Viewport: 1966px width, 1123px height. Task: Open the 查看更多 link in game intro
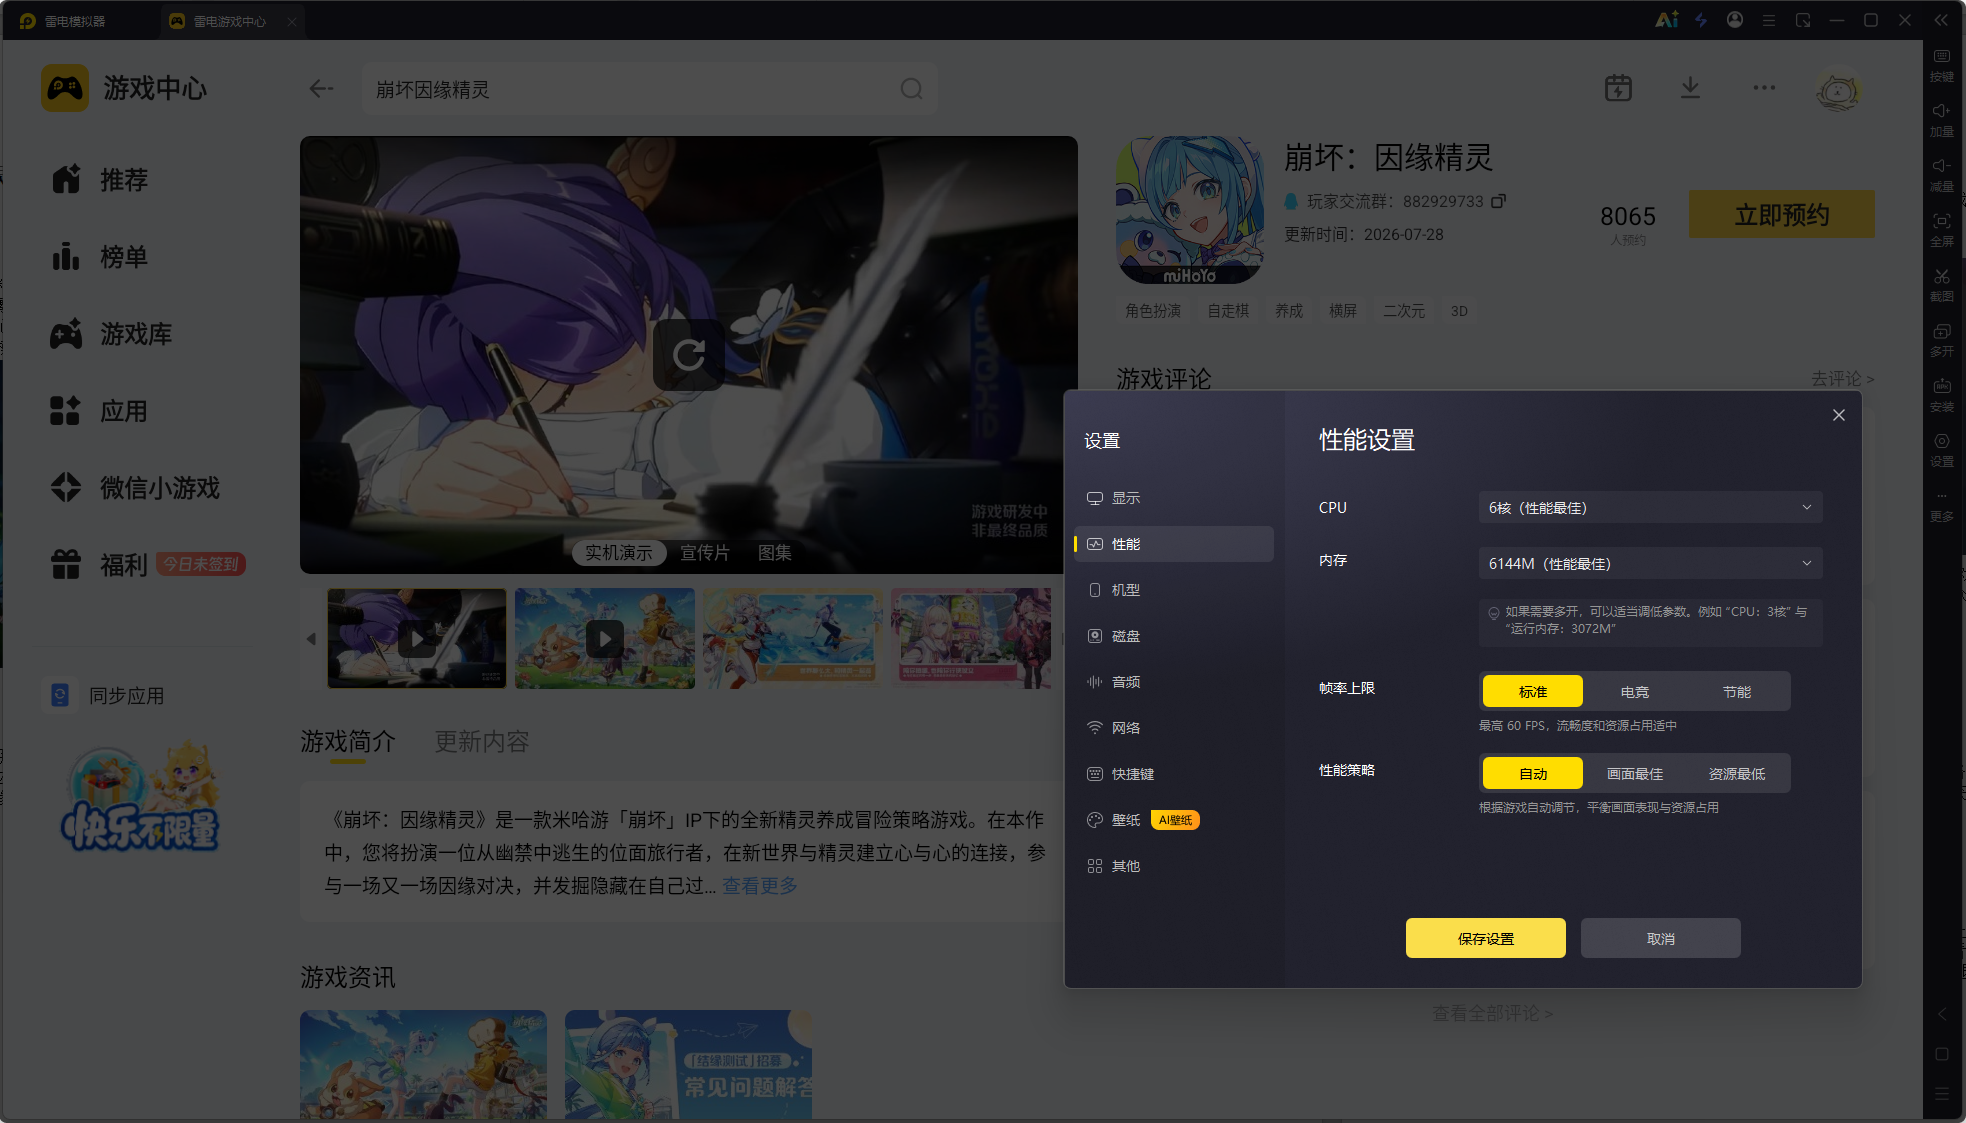coord(760,886)
